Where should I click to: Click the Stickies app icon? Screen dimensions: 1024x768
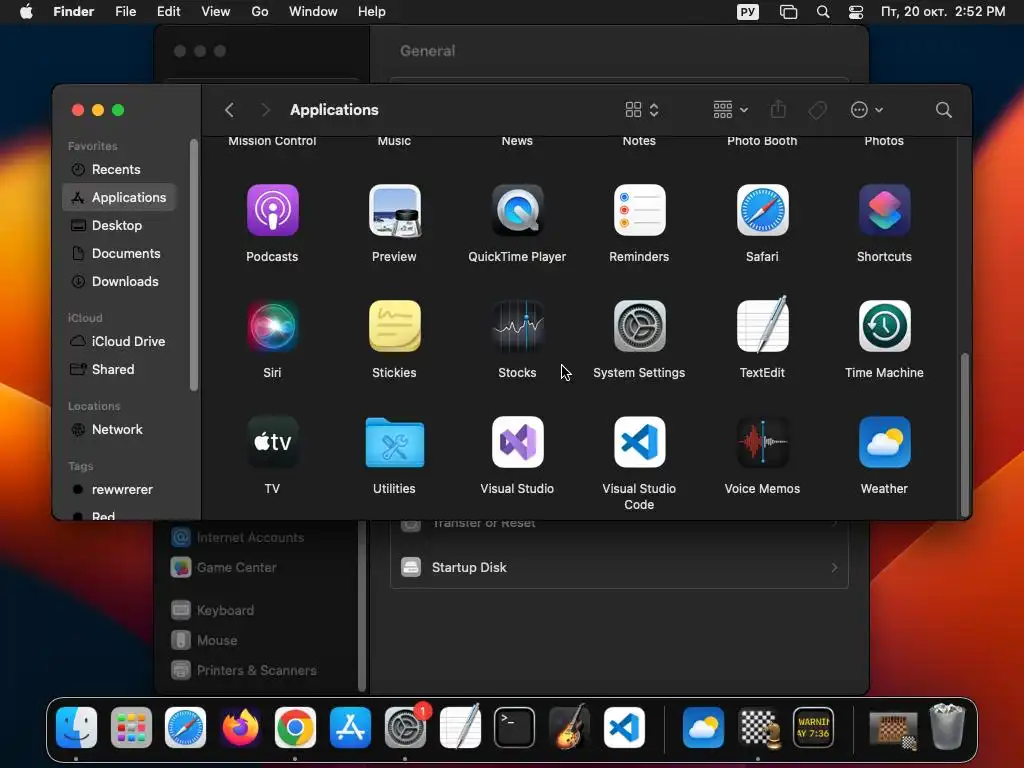(x=394, y=326)
